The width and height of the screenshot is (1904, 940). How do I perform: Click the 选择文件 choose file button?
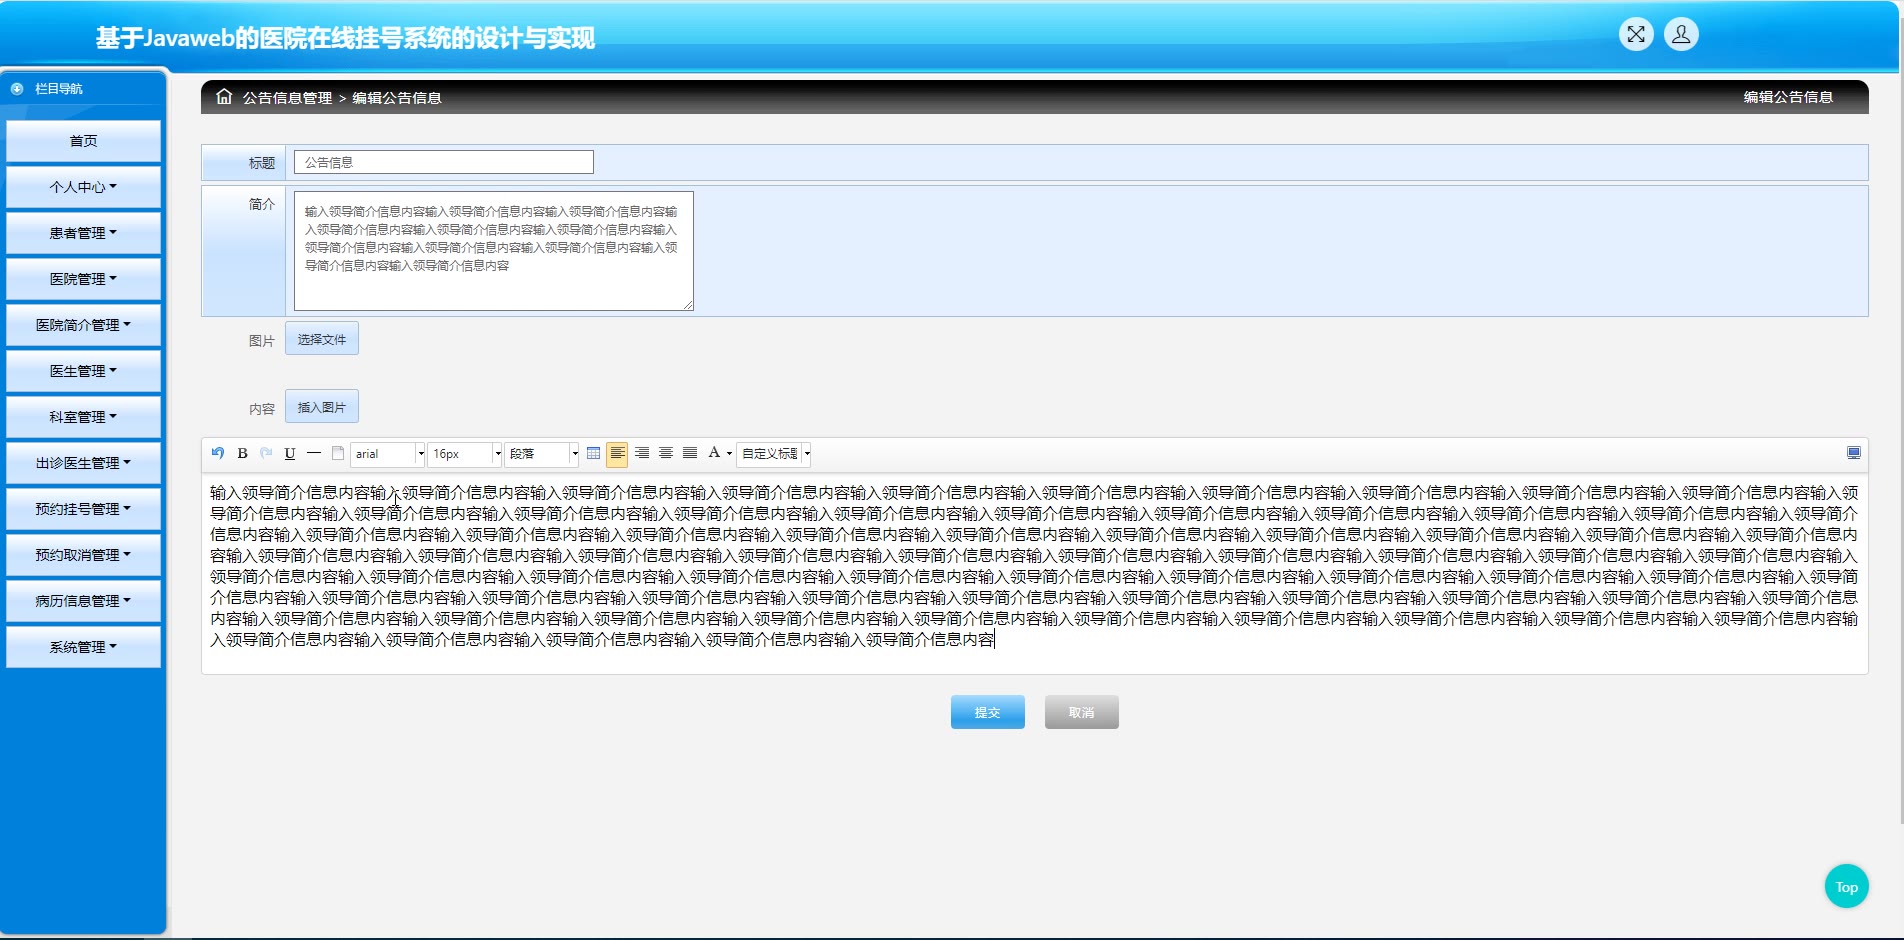pos(322,339)
